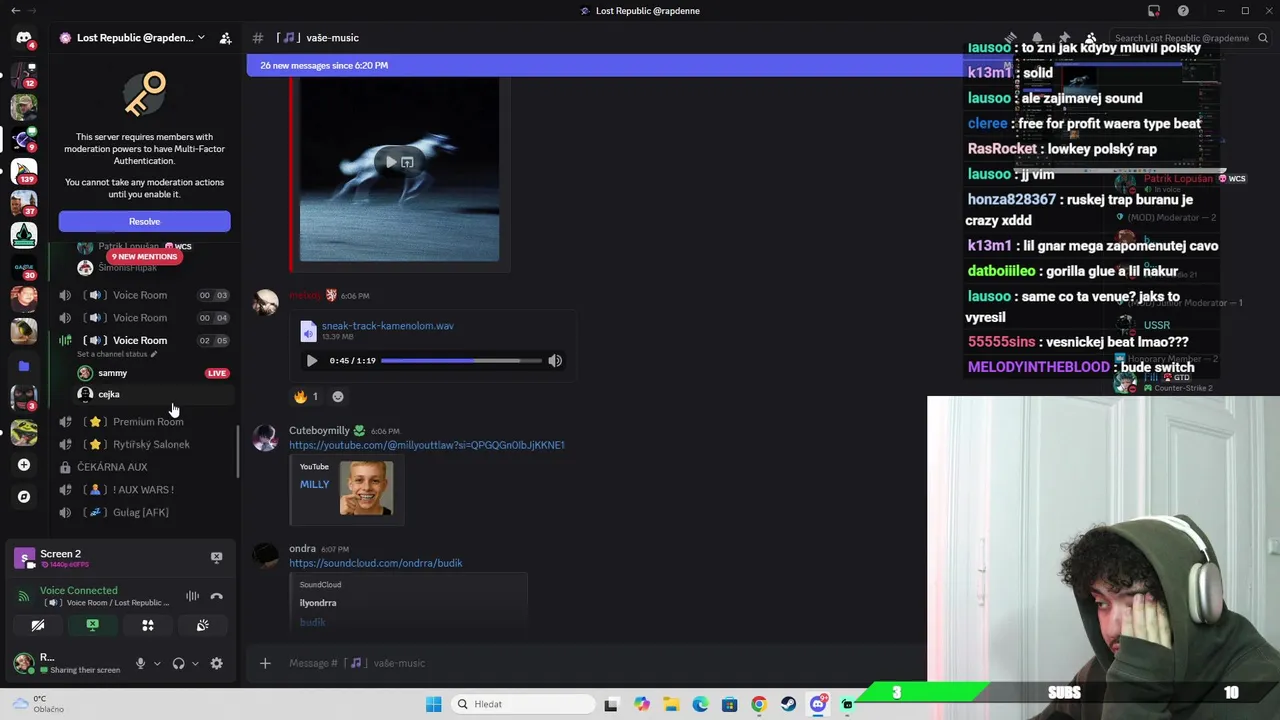The height and width of the screenshot is (720, 1280).
Task: Join Rytířský Salonek voice channel
Action: click(143, 444)
